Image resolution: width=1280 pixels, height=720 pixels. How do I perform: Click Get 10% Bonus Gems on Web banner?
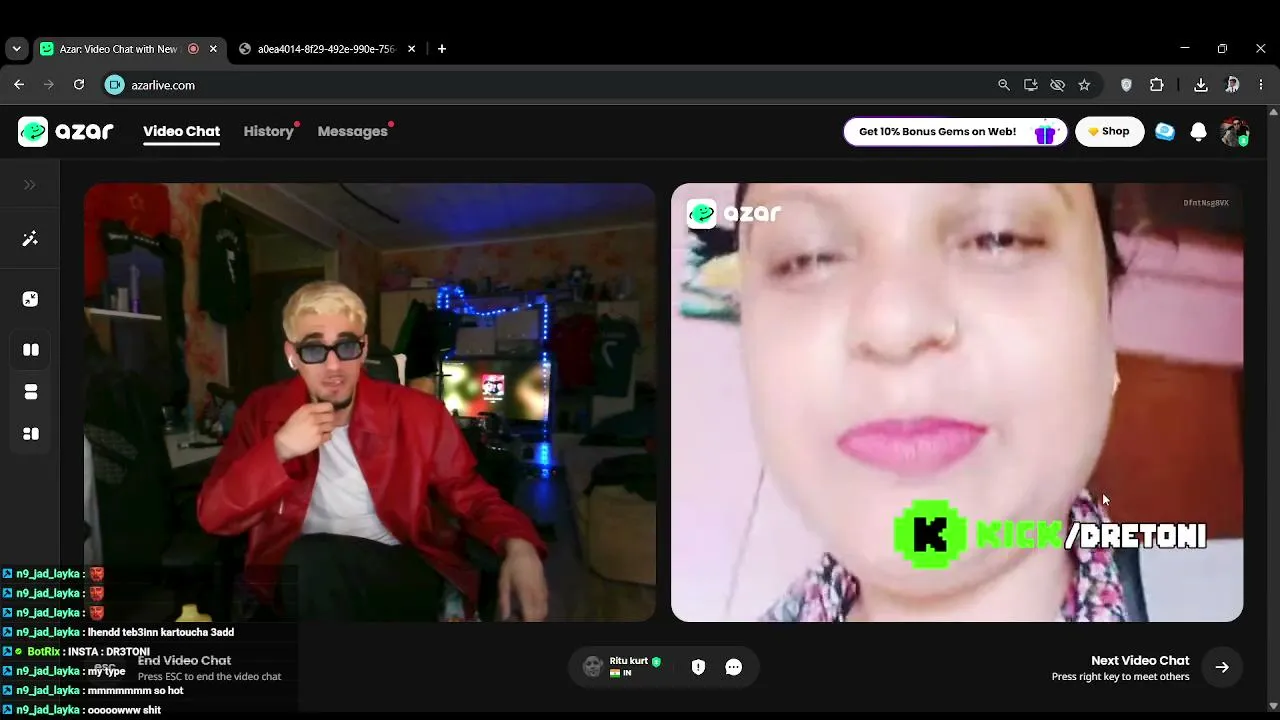tap(955, 132)
